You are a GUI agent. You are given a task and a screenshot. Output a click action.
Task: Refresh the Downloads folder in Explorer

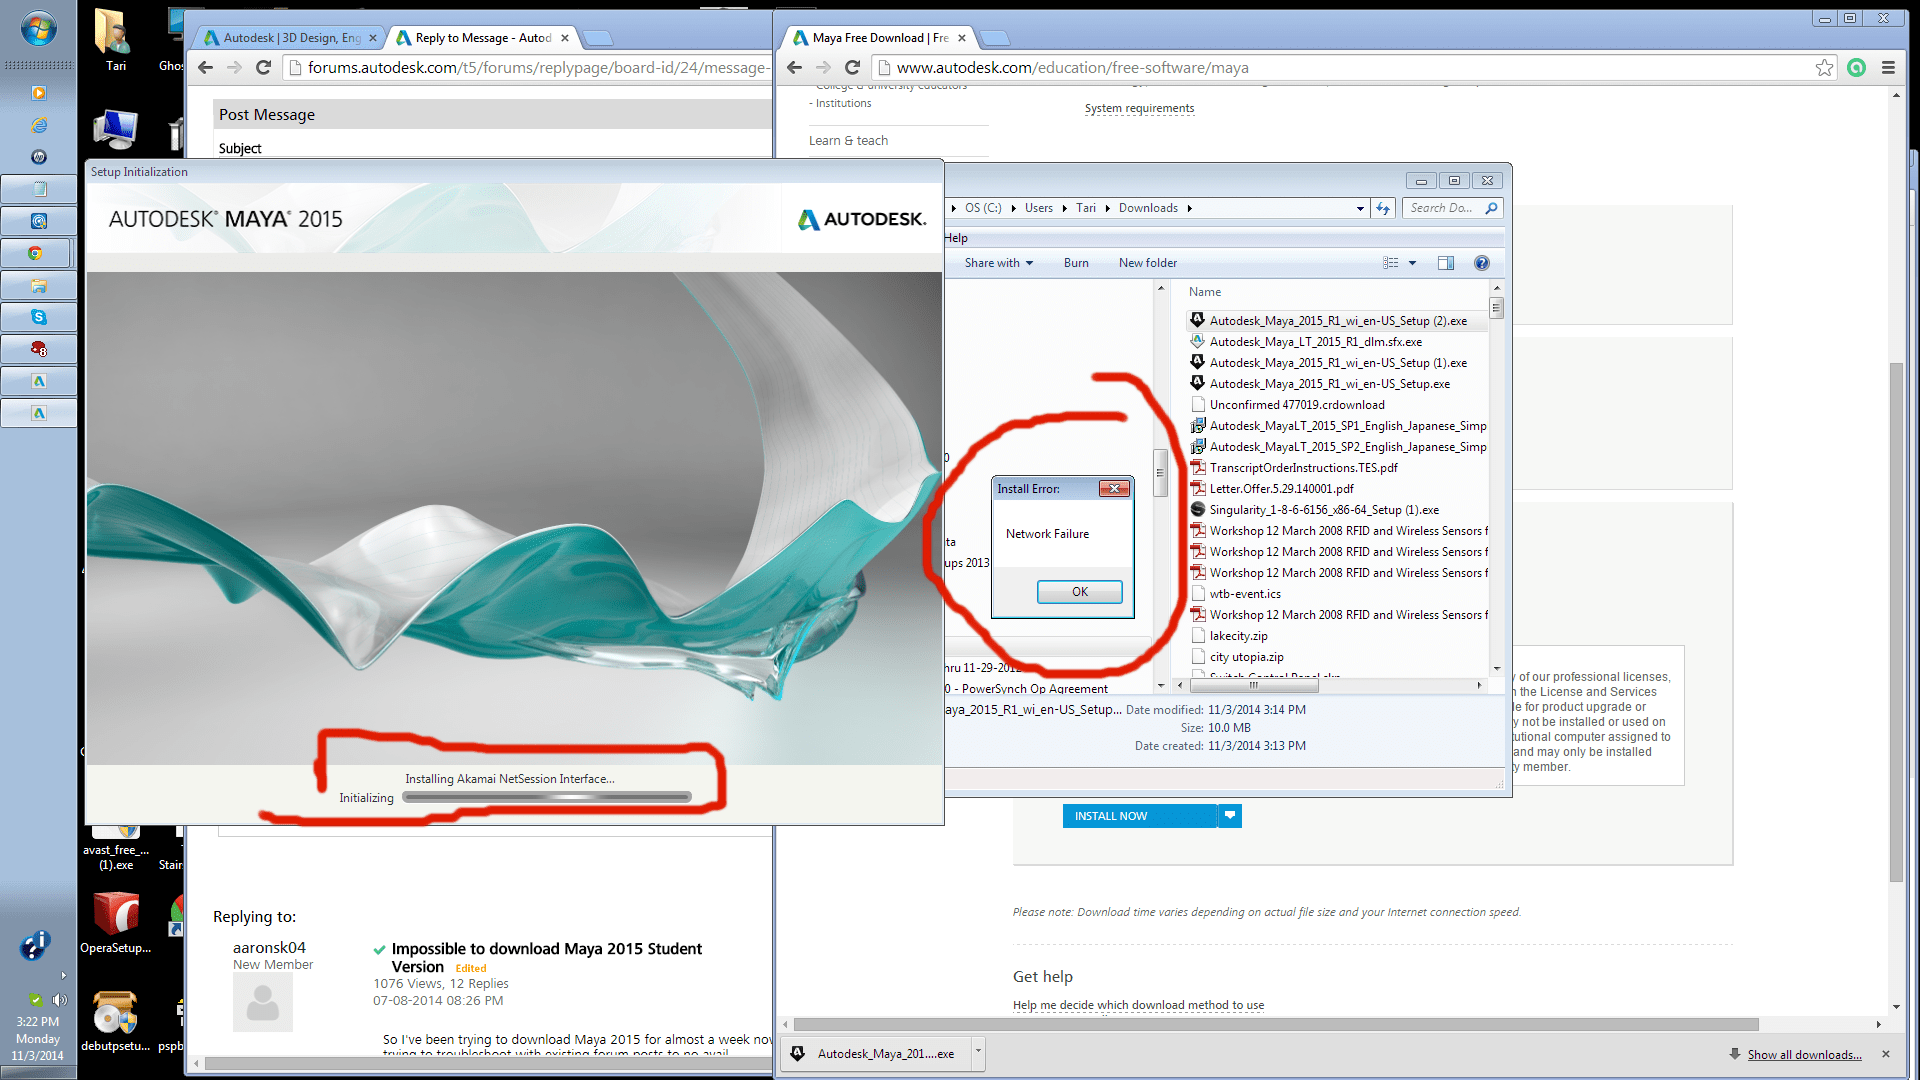(1383, 208)
